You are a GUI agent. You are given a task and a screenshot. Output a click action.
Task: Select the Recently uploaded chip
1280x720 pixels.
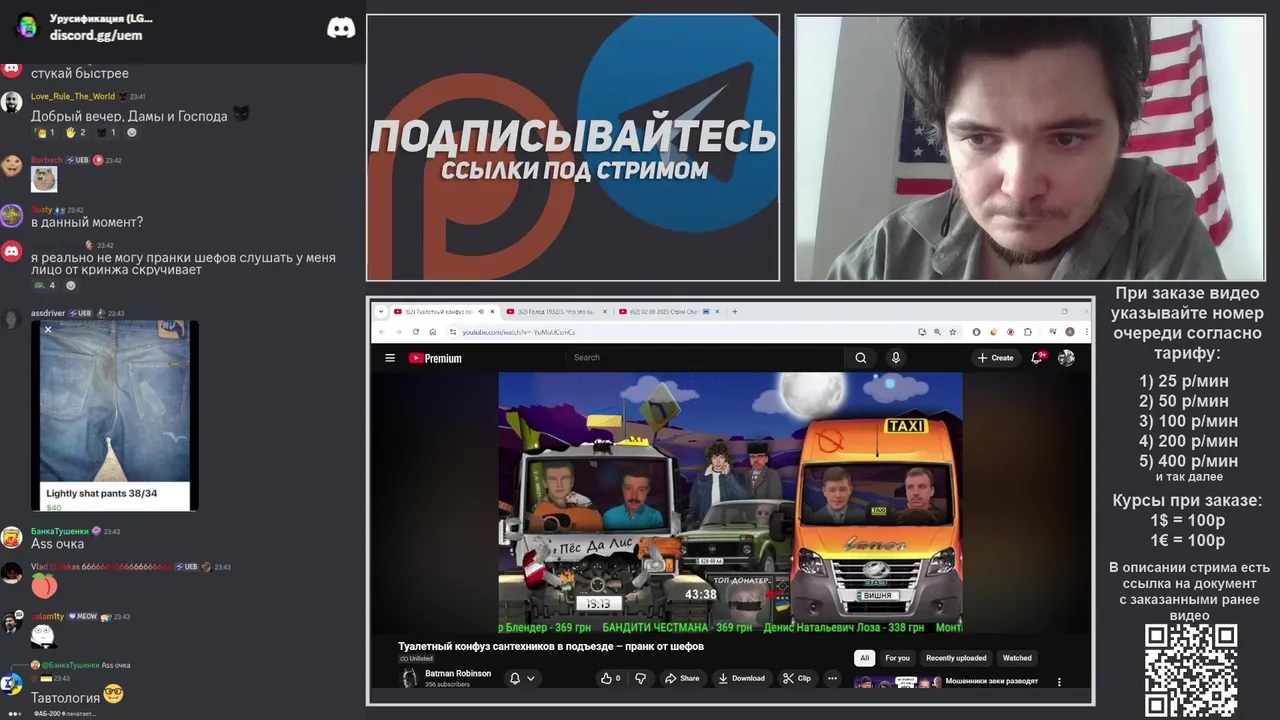956,658
